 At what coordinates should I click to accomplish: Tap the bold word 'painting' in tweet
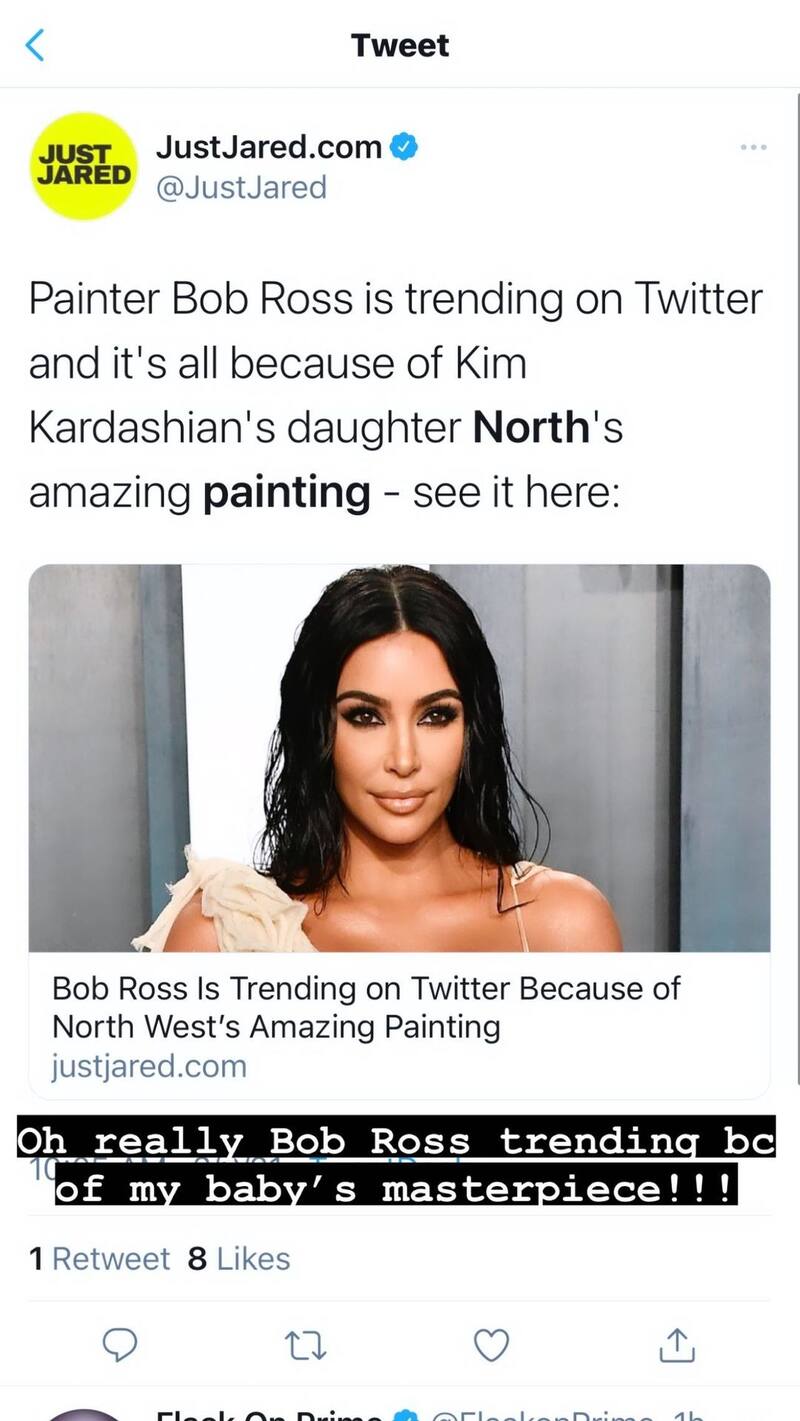286,492
